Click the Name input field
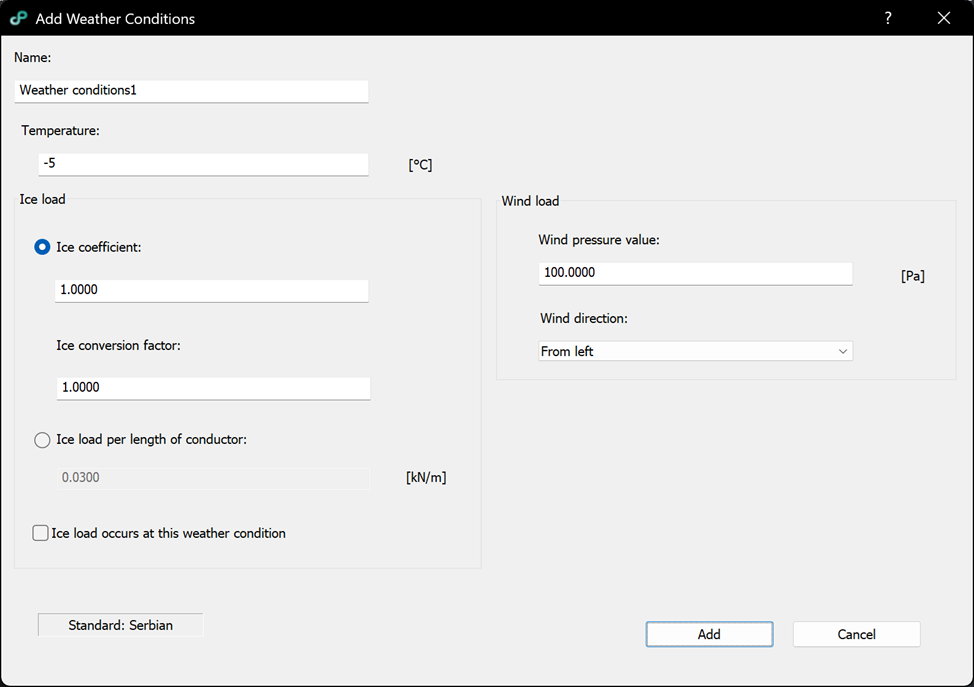 coord(192,90)
